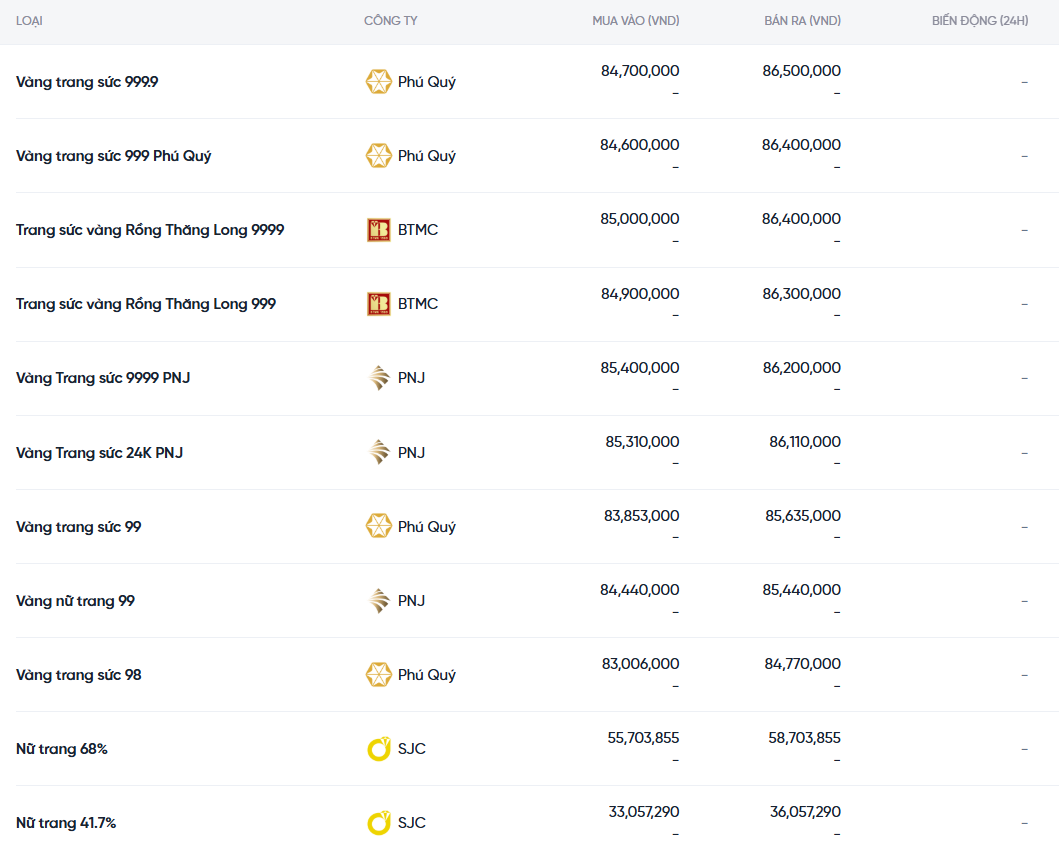The image size is (1059, 855).
Task: Select Trang sức vàng Rồng Thăng Long 9999
Action: click(150, 230)
